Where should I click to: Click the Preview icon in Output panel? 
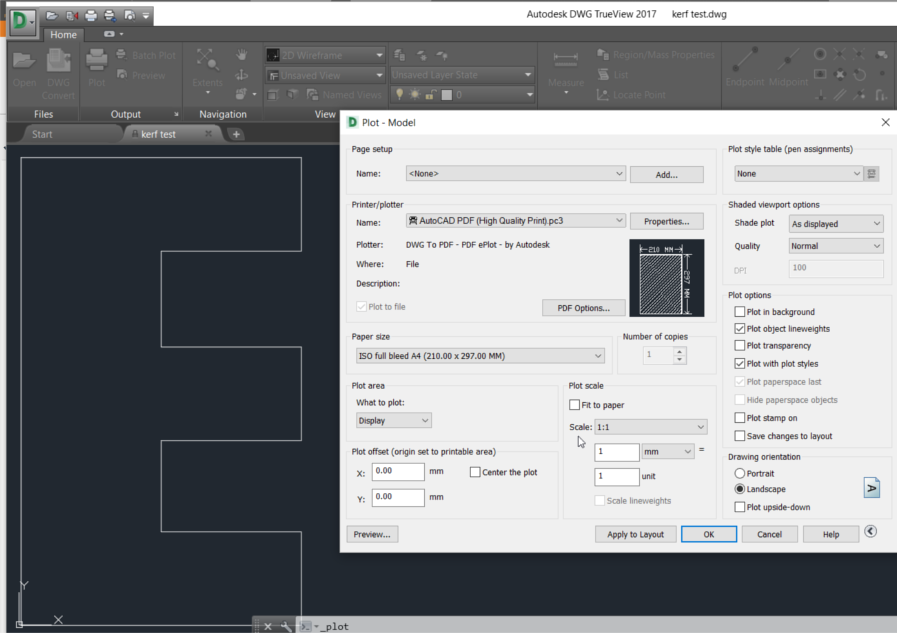click(122, 74)
